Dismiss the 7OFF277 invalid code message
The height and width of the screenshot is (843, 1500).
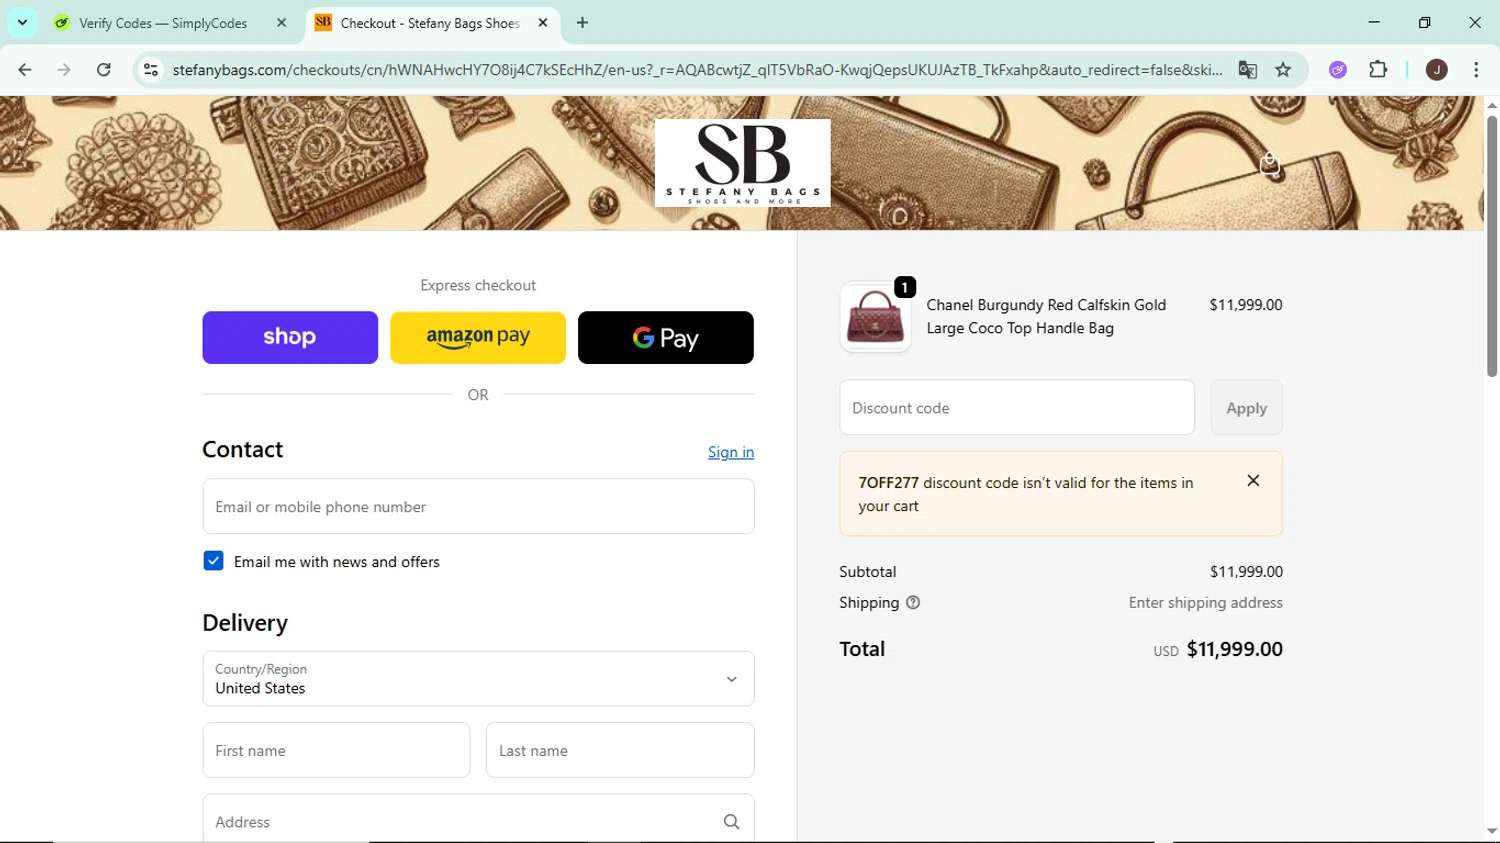[1253, 481]
